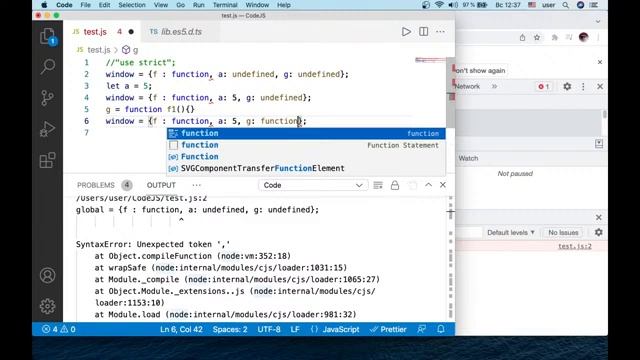
Task: Select 'Function Statement' snippet suggestion
Action: [x=306, y=145]
